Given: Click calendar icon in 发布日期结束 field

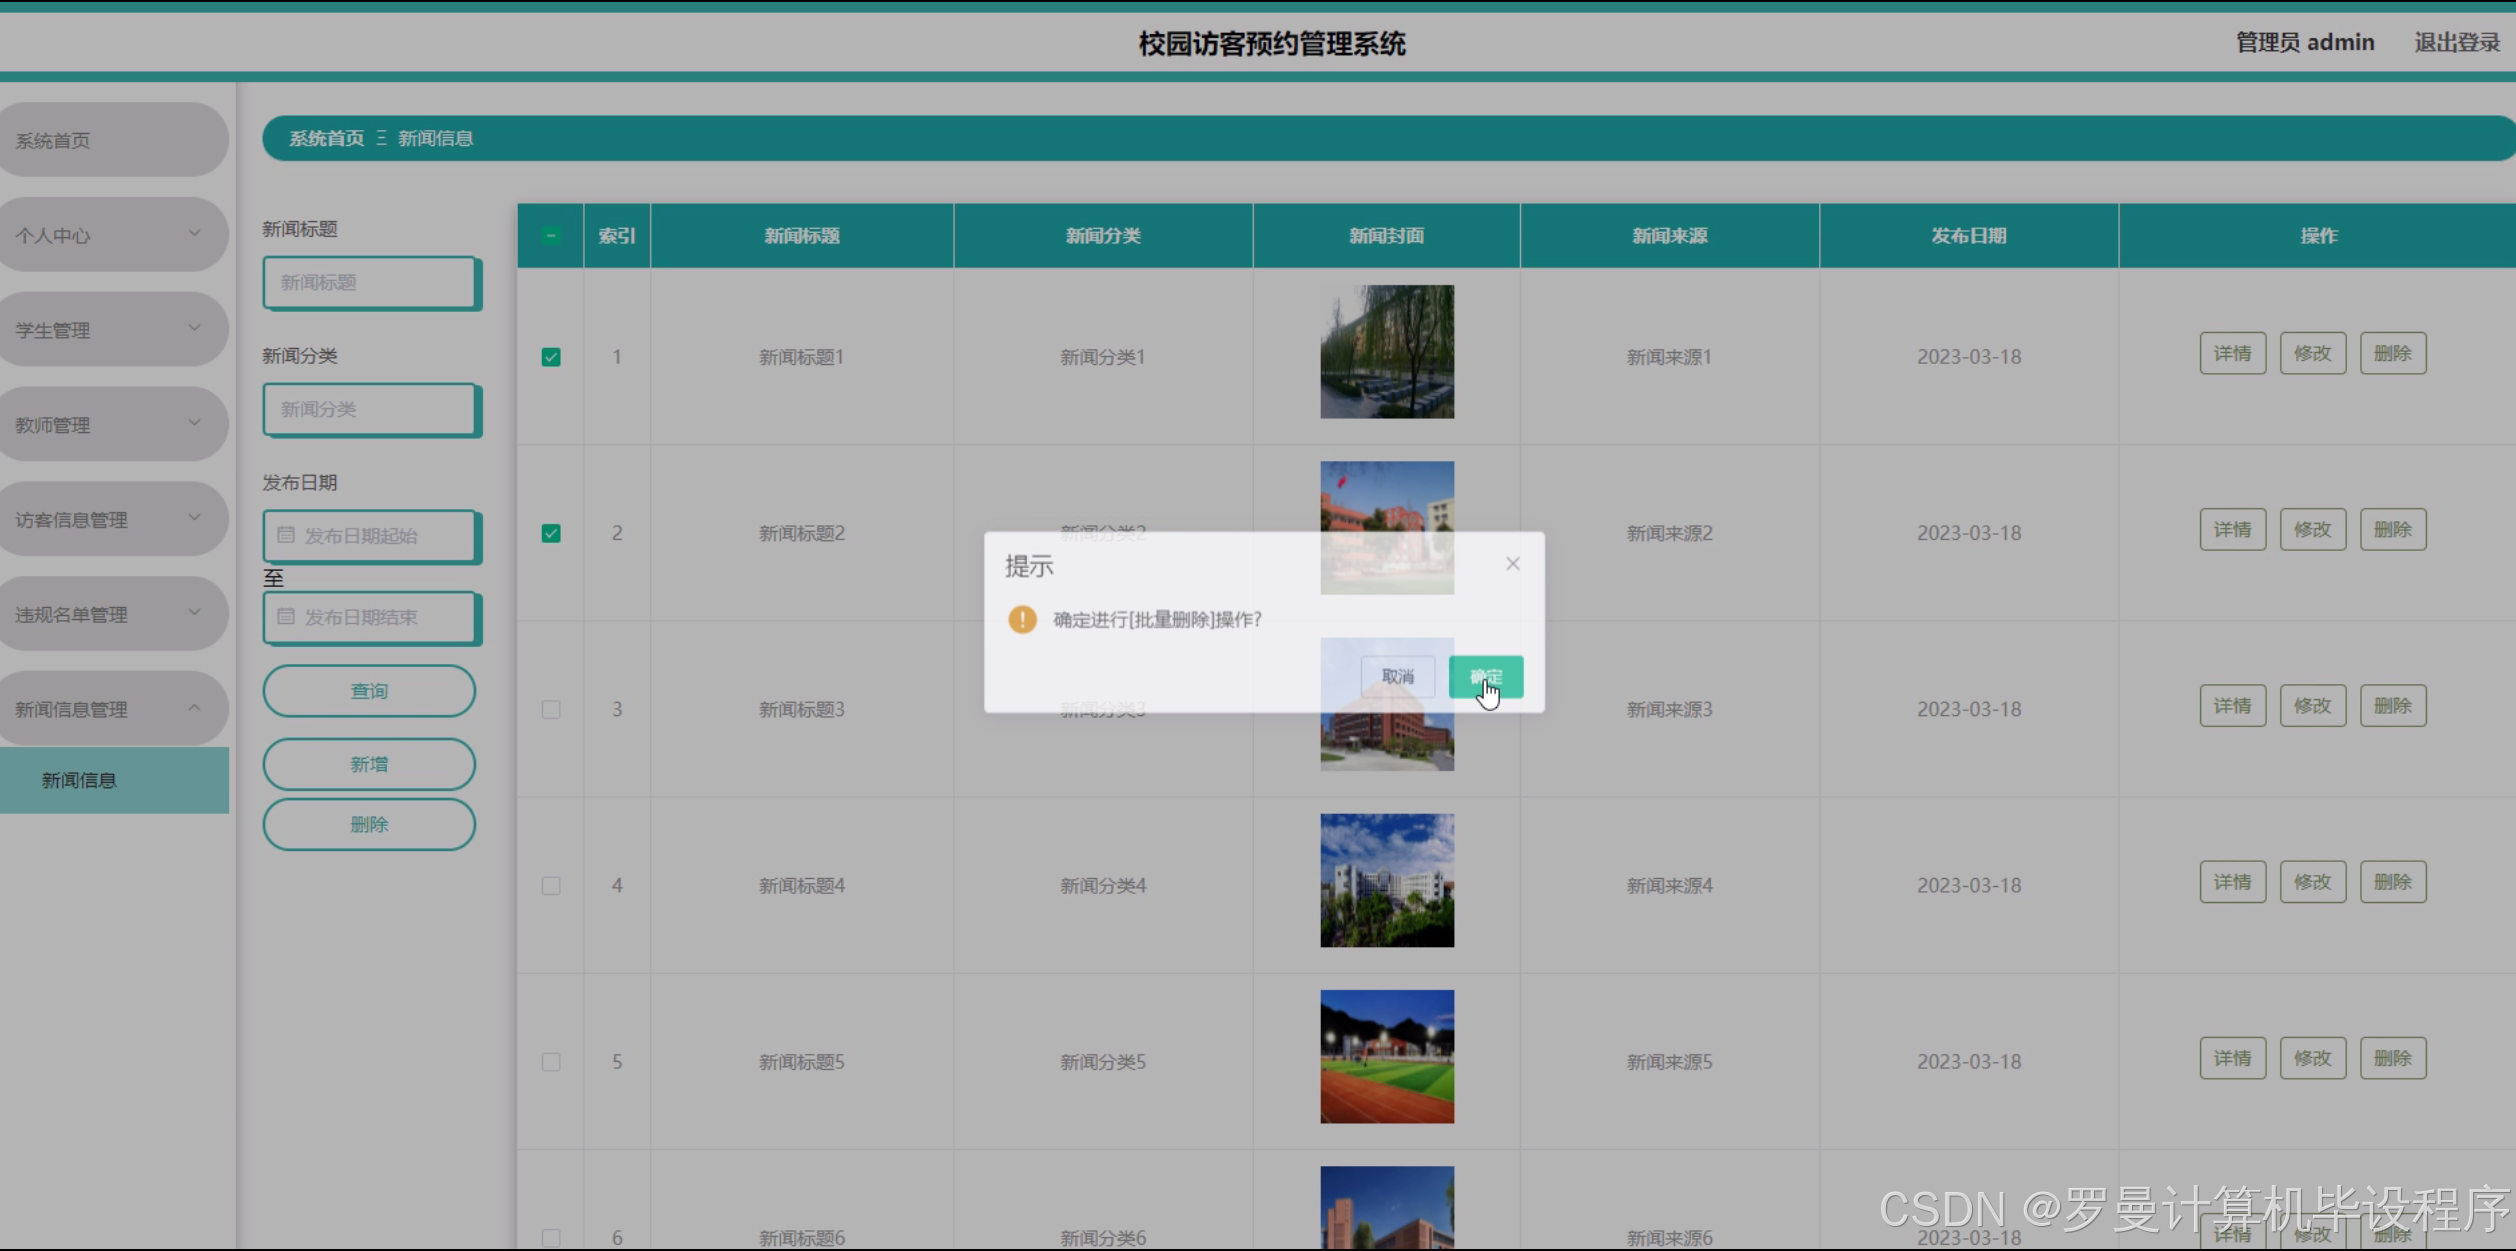Looking at the screenshot, I should [286, 617].
